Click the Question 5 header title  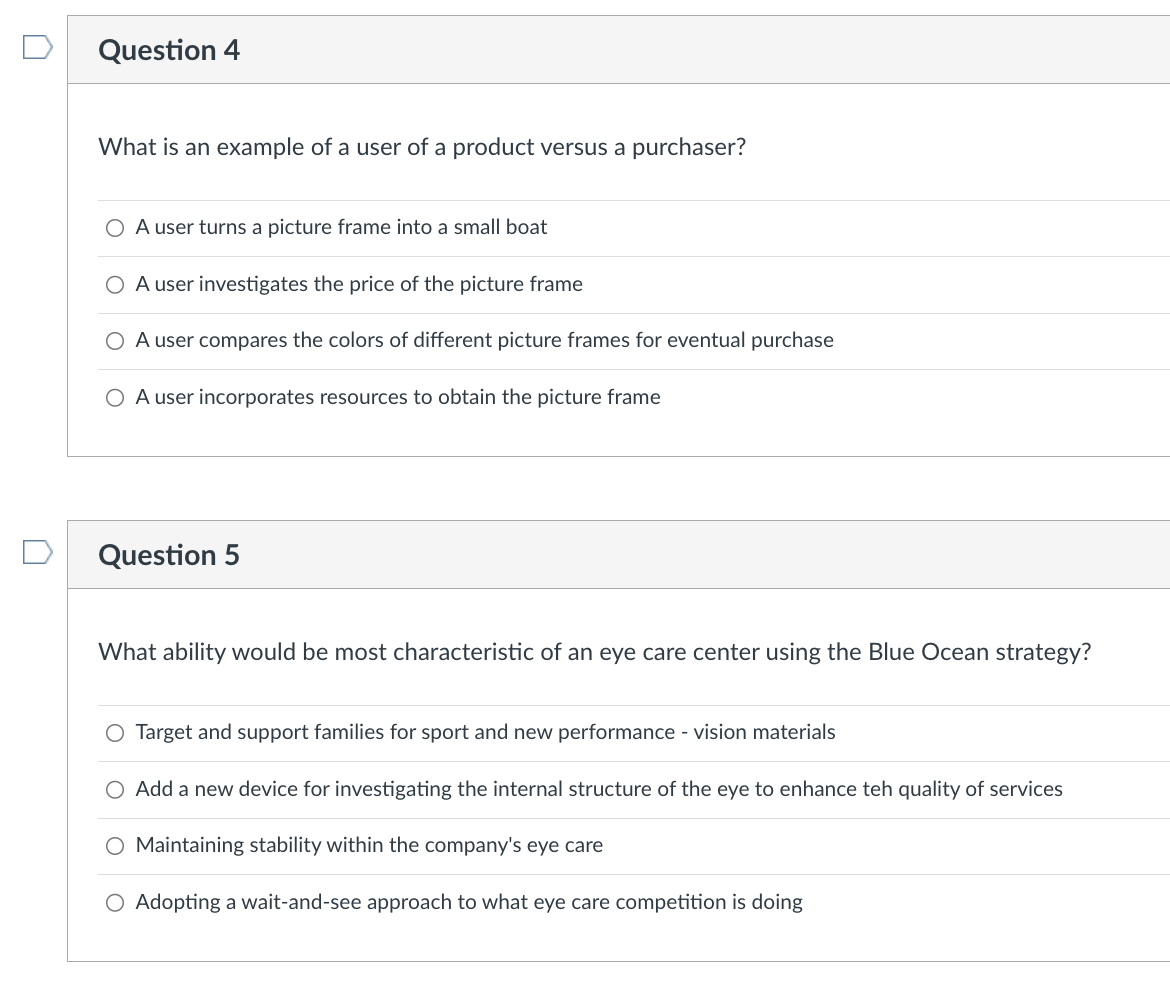pyautogui.click(x=169, y=555)
